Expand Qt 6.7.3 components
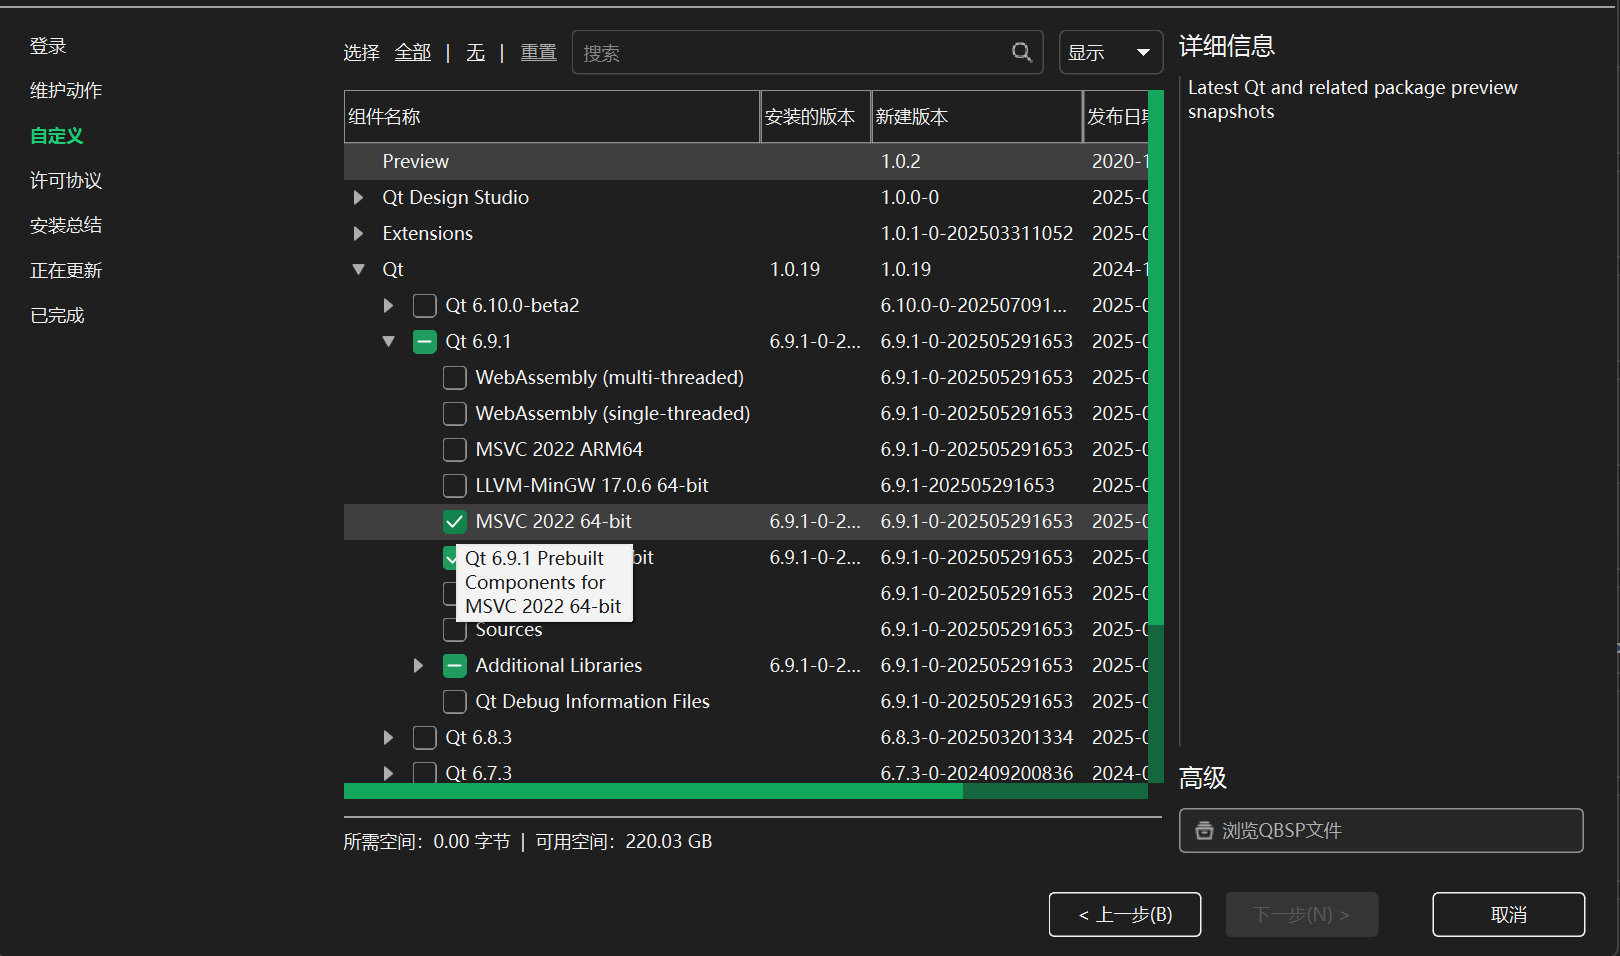The height and width of the screenshot is (956, 1620). 388,773
